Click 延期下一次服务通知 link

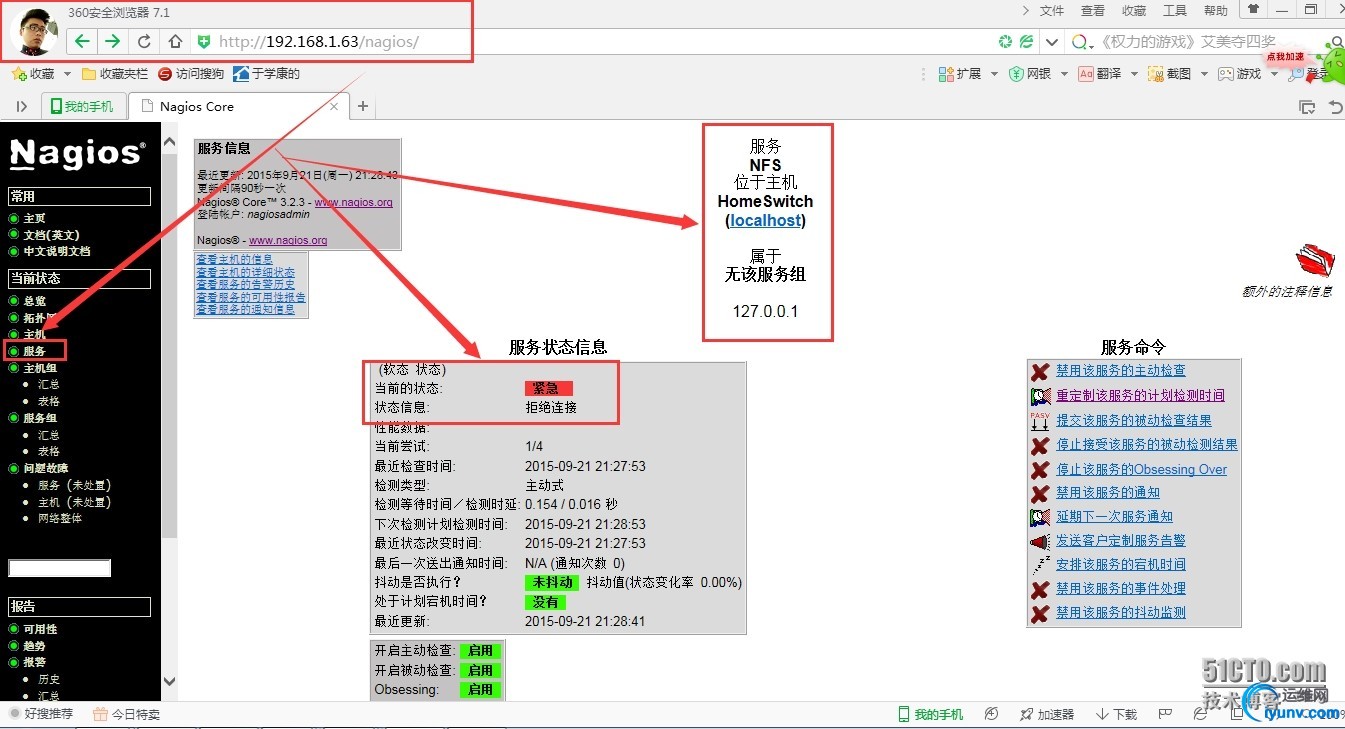pyautogui.click(x=1115, y=516)
